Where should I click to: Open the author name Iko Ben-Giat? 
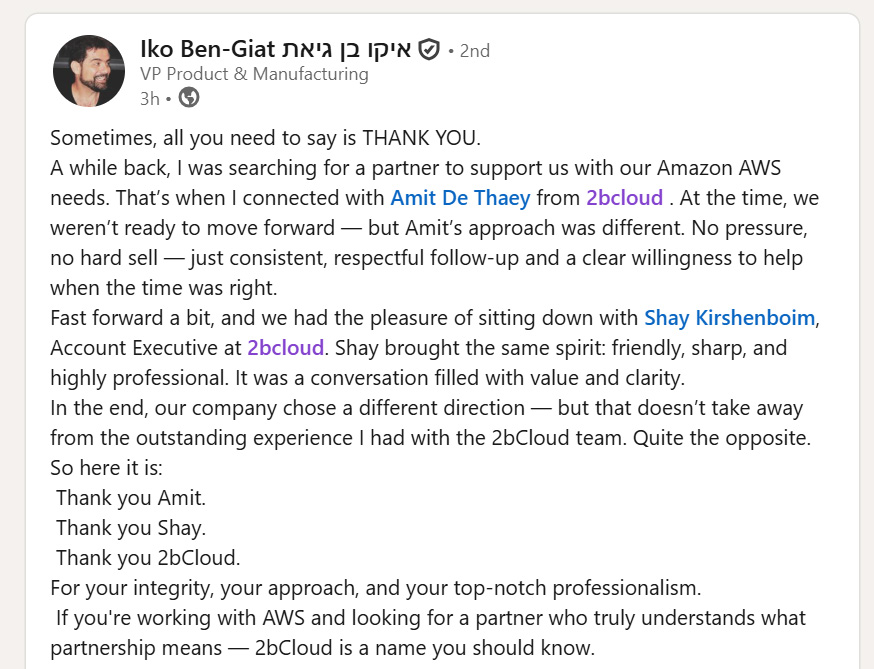208,50
